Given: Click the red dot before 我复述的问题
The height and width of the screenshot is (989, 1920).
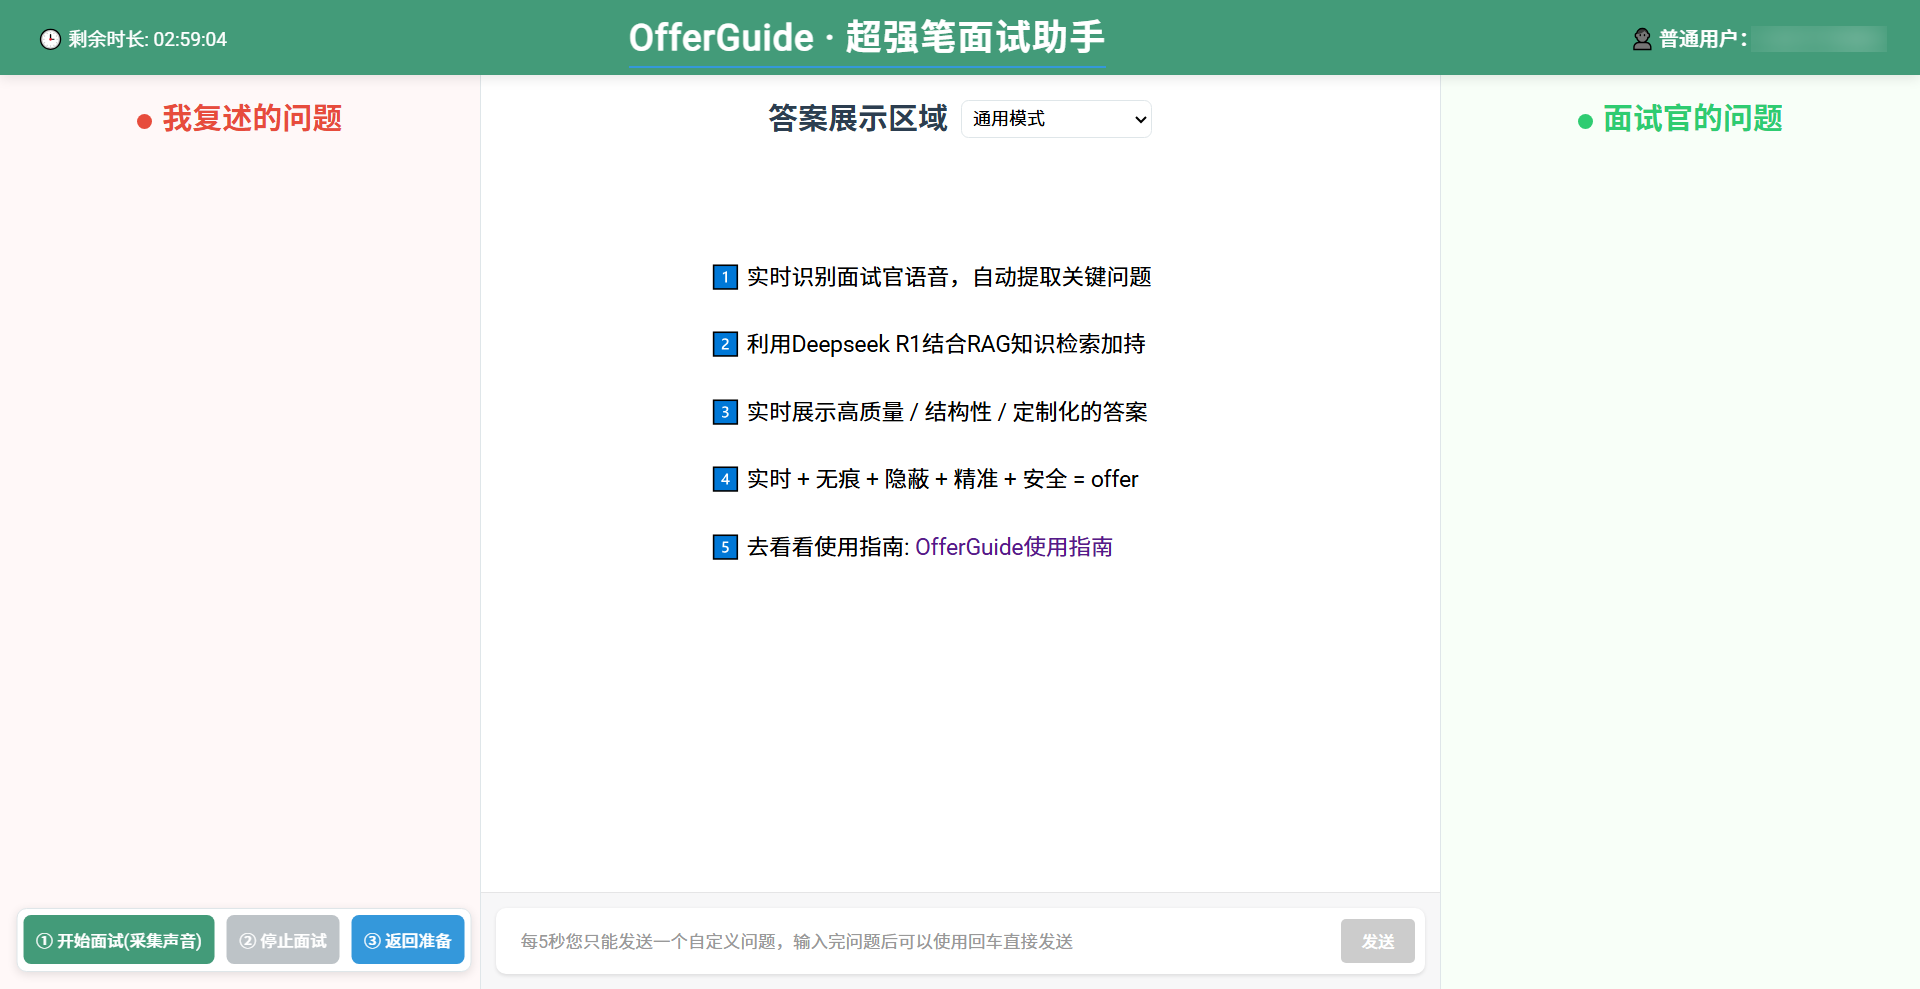Looking at the screenshot, I should pos(144,121).
